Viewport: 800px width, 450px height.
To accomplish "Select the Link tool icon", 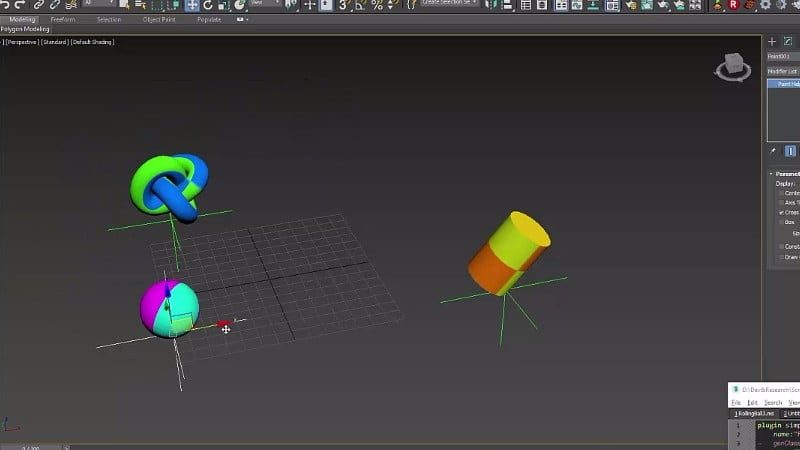I will tap(39, 5).
